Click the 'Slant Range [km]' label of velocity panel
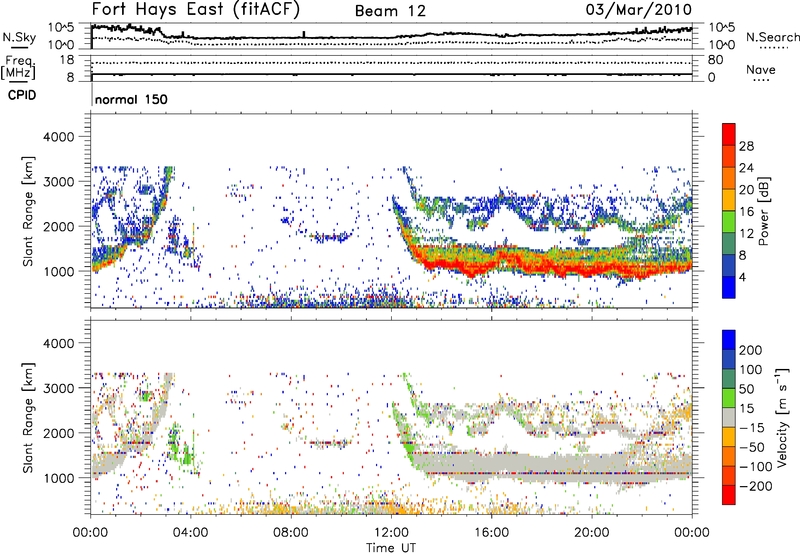This screenshot has width=800, height=554. (28, 417)
